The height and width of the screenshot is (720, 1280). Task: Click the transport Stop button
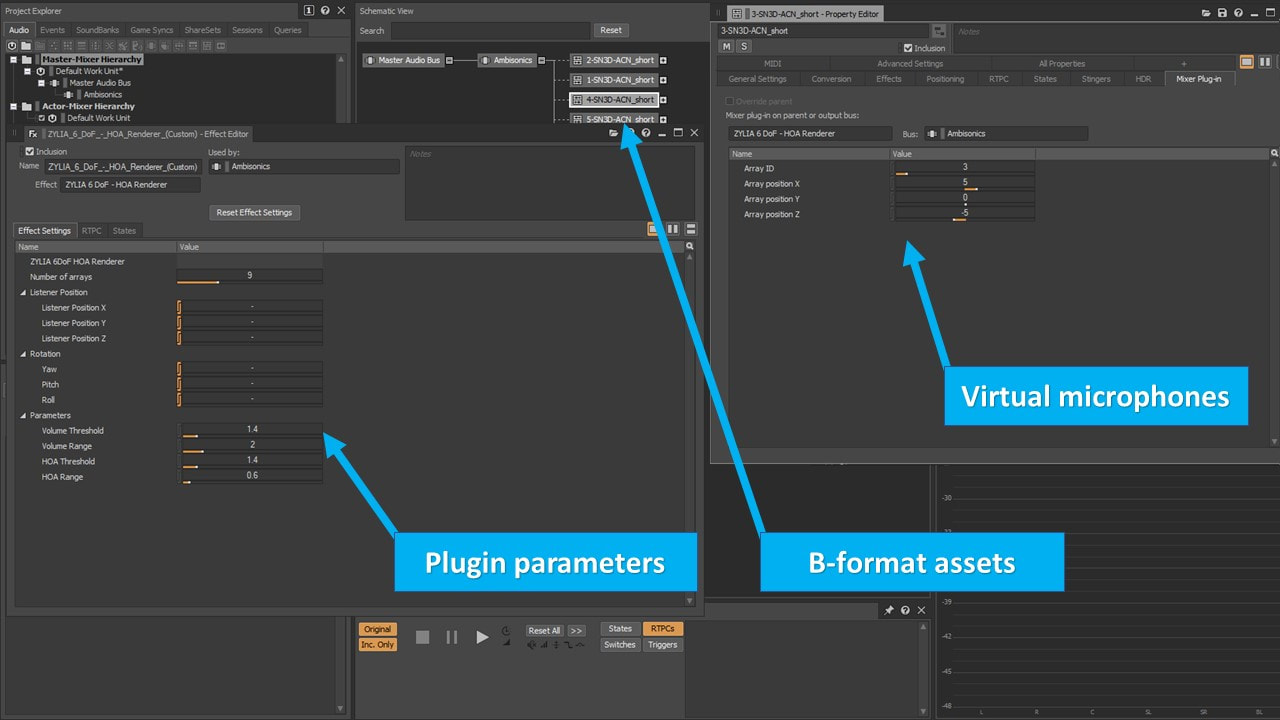point(422,637)
